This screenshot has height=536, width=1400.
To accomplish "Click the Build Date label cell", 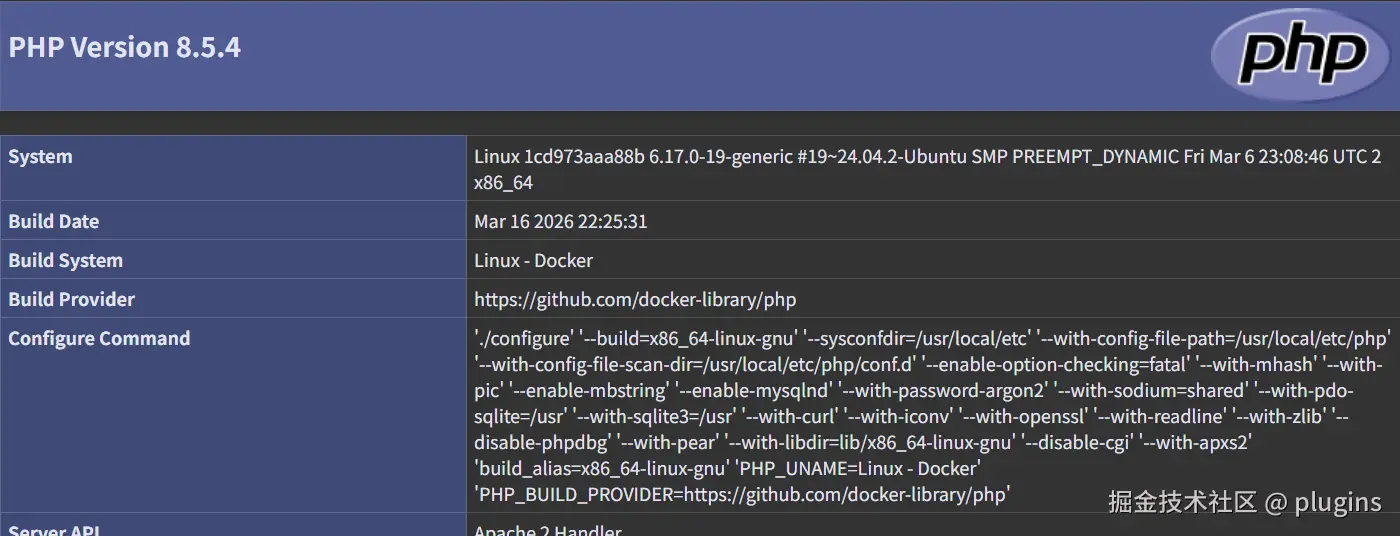I will 54,221.
